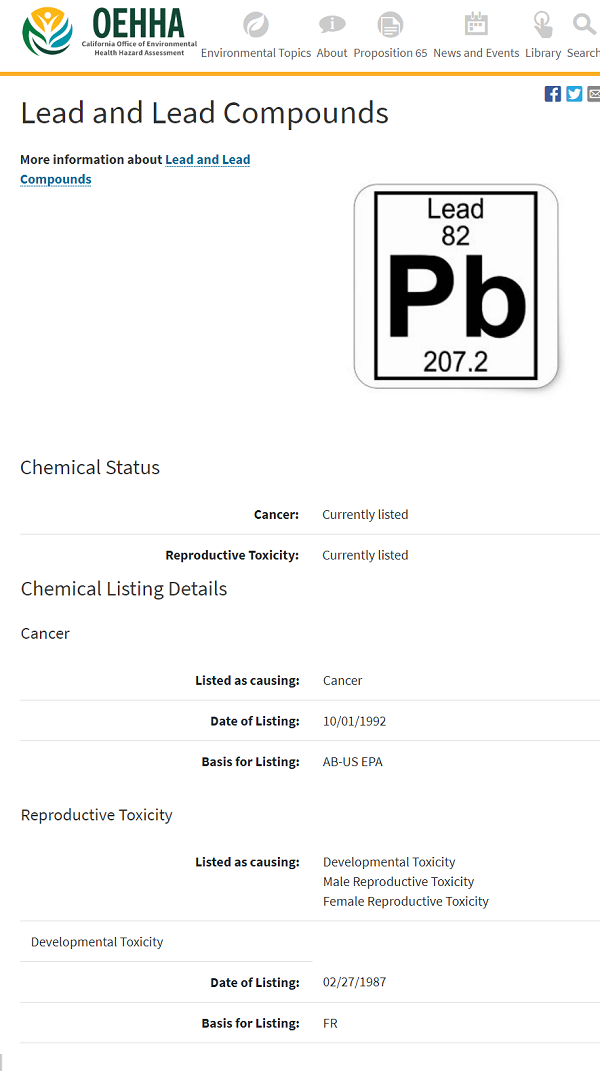
Task: Click the Search magnifier icon
Action: click(584, 25)
